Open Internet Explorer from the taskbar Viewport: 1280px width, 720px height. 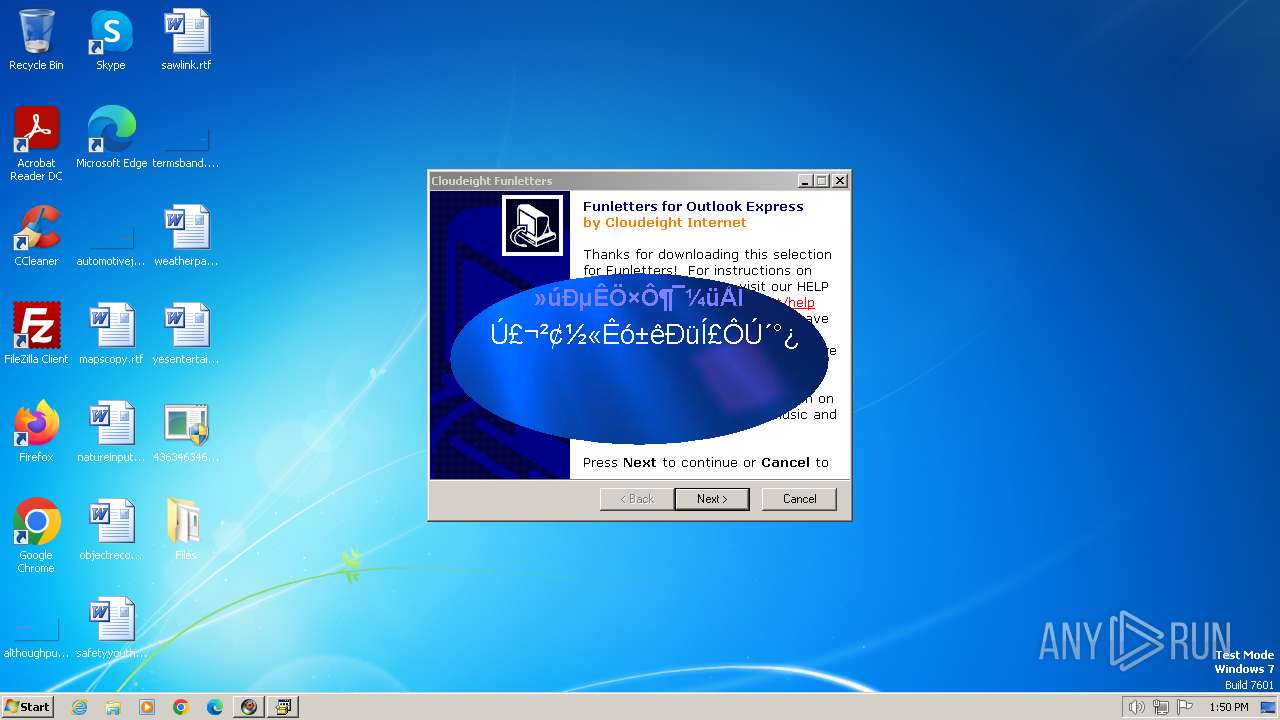pyautogui.click(x=80, y=707)
